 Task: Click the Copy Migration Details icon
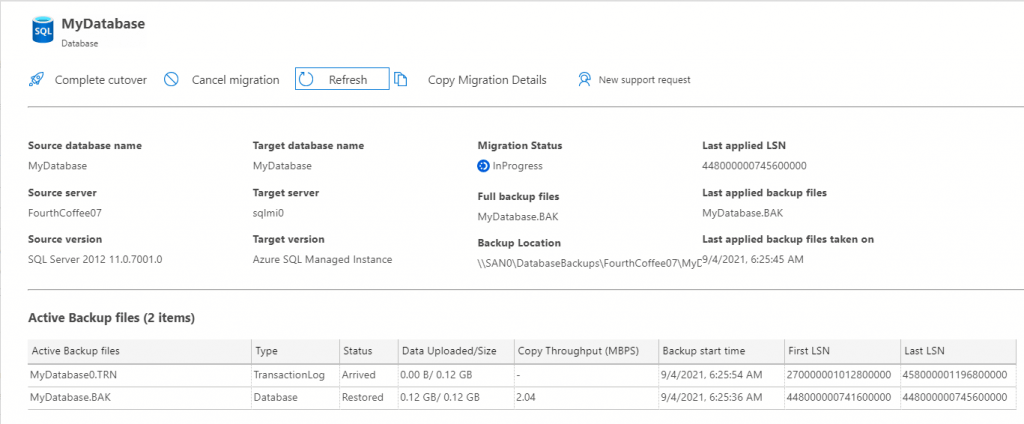pos(400,80)
